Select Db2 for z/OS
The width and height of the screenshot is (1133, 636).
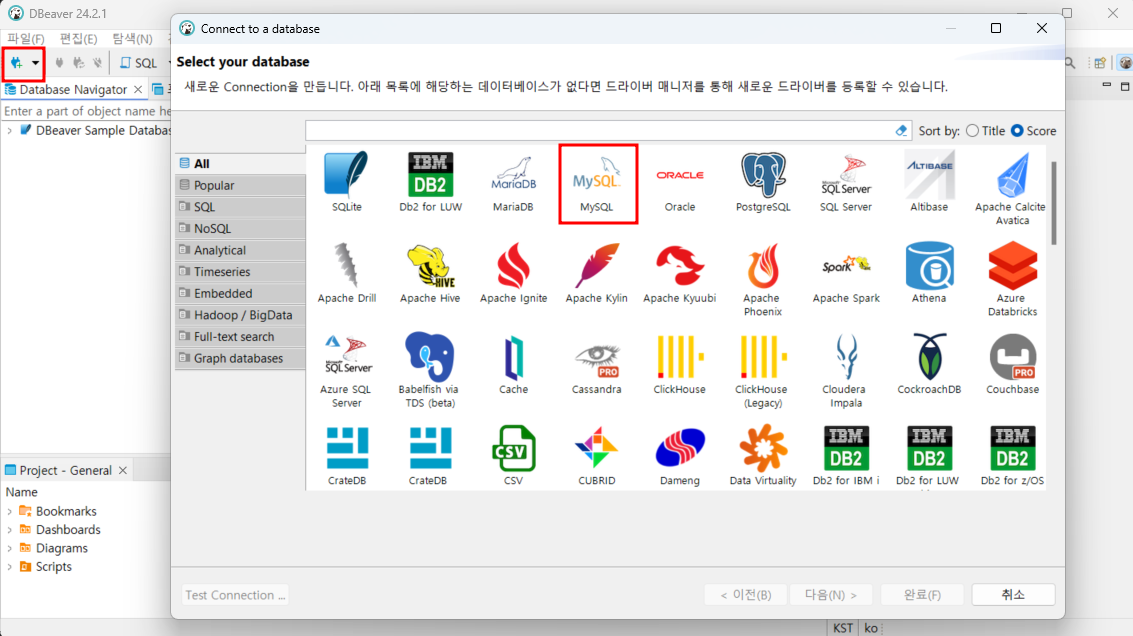(x=1012, y=455)
